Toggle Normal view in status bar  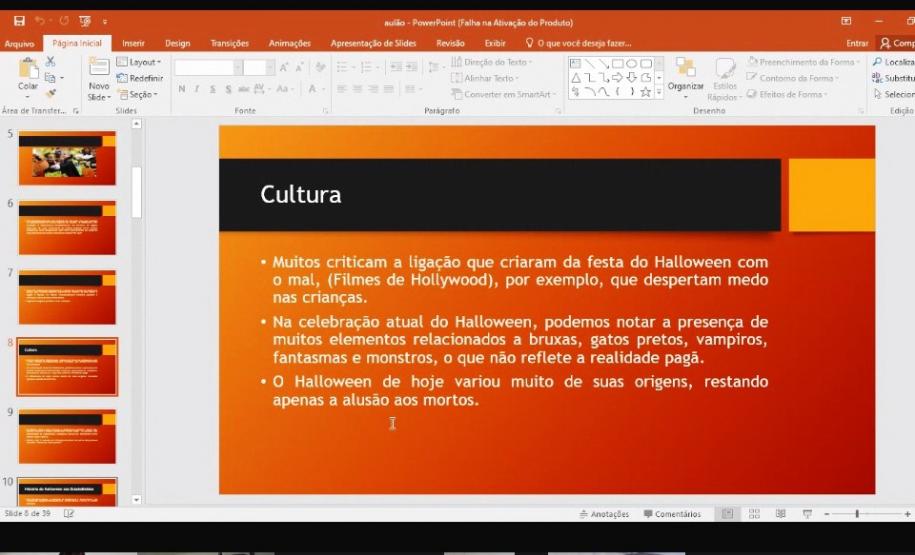click(x=728, y=514)
